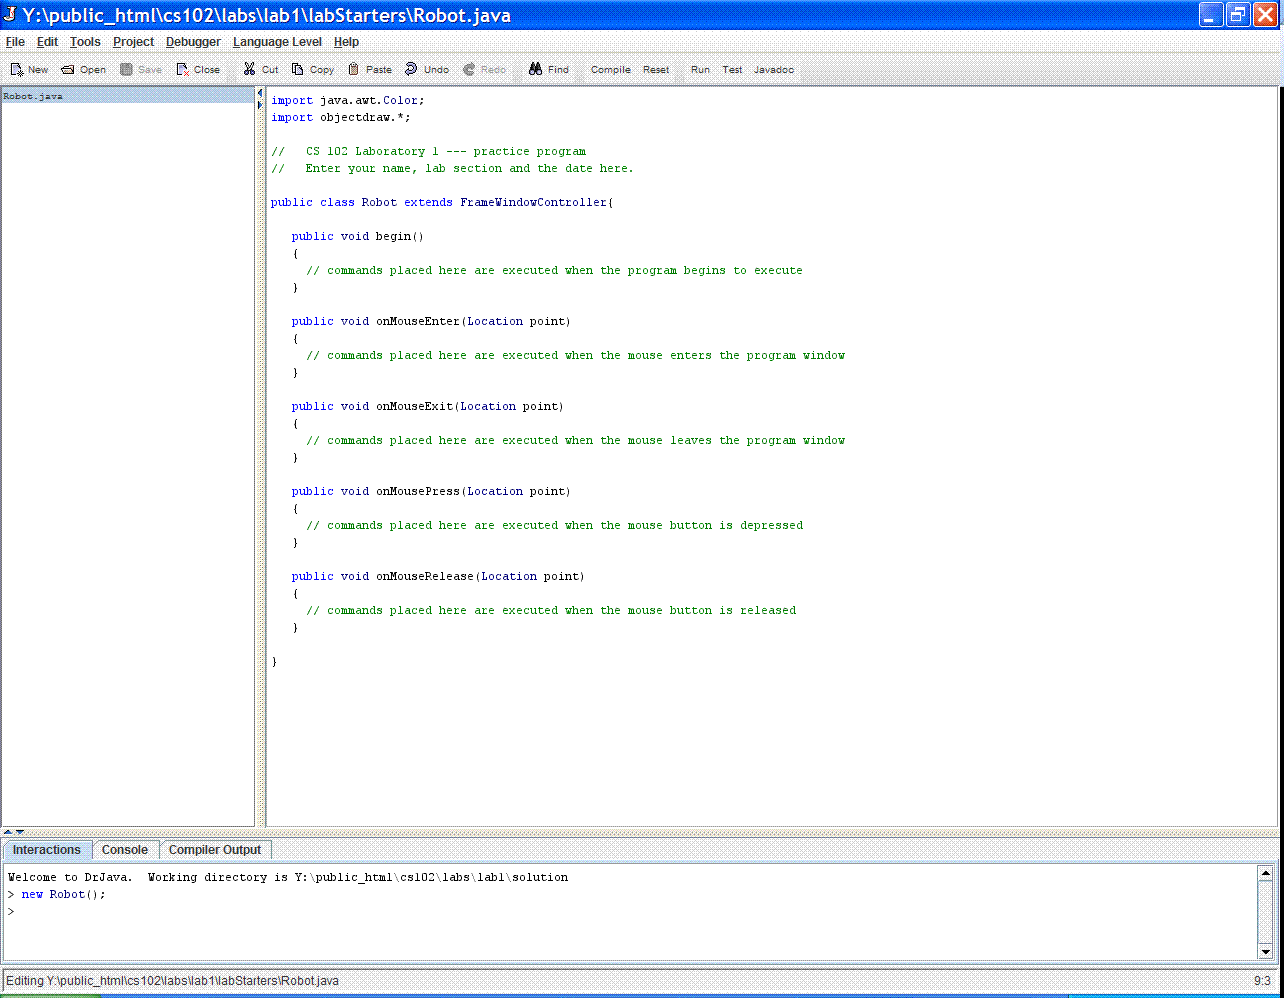Switch to the Console tab
The image size is (1284, 998).
click(125, 850)
